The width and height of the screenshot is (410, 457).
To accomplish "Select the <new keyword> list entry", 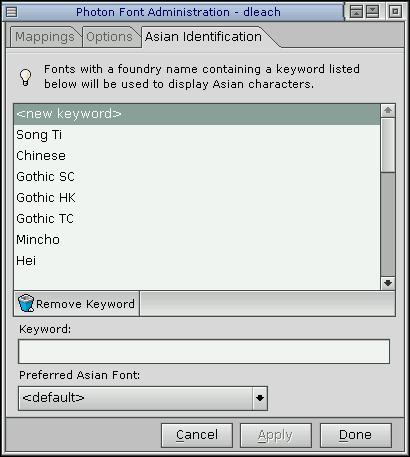I will pyautogui.click(x=197, y=114).
